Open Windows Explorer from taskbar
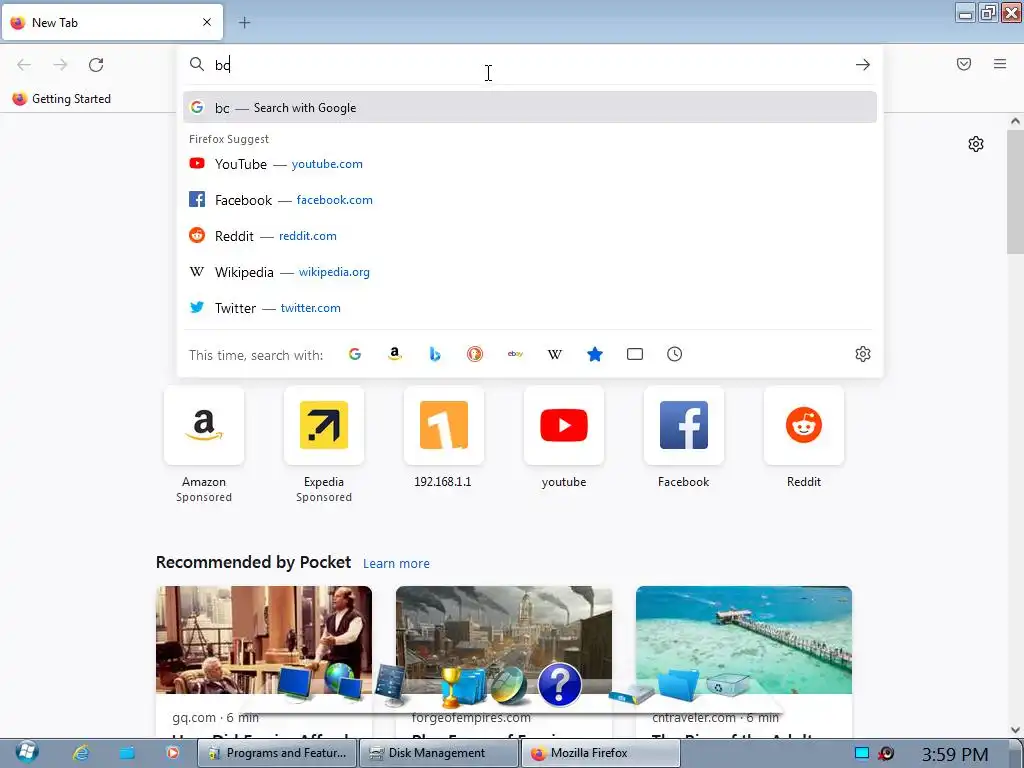This screenshot has height=768, width=1024. tap(127, 753)
